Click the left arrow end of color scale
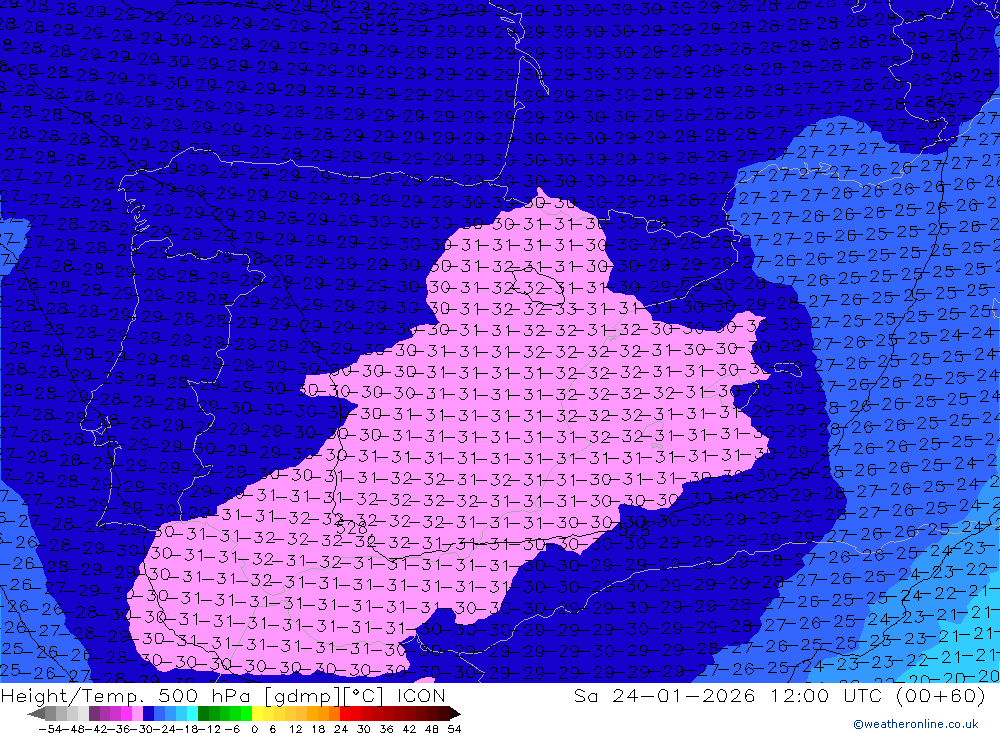Image resolution: width=1000 pixels, height=733 pixels. click(x=36, y=713)
